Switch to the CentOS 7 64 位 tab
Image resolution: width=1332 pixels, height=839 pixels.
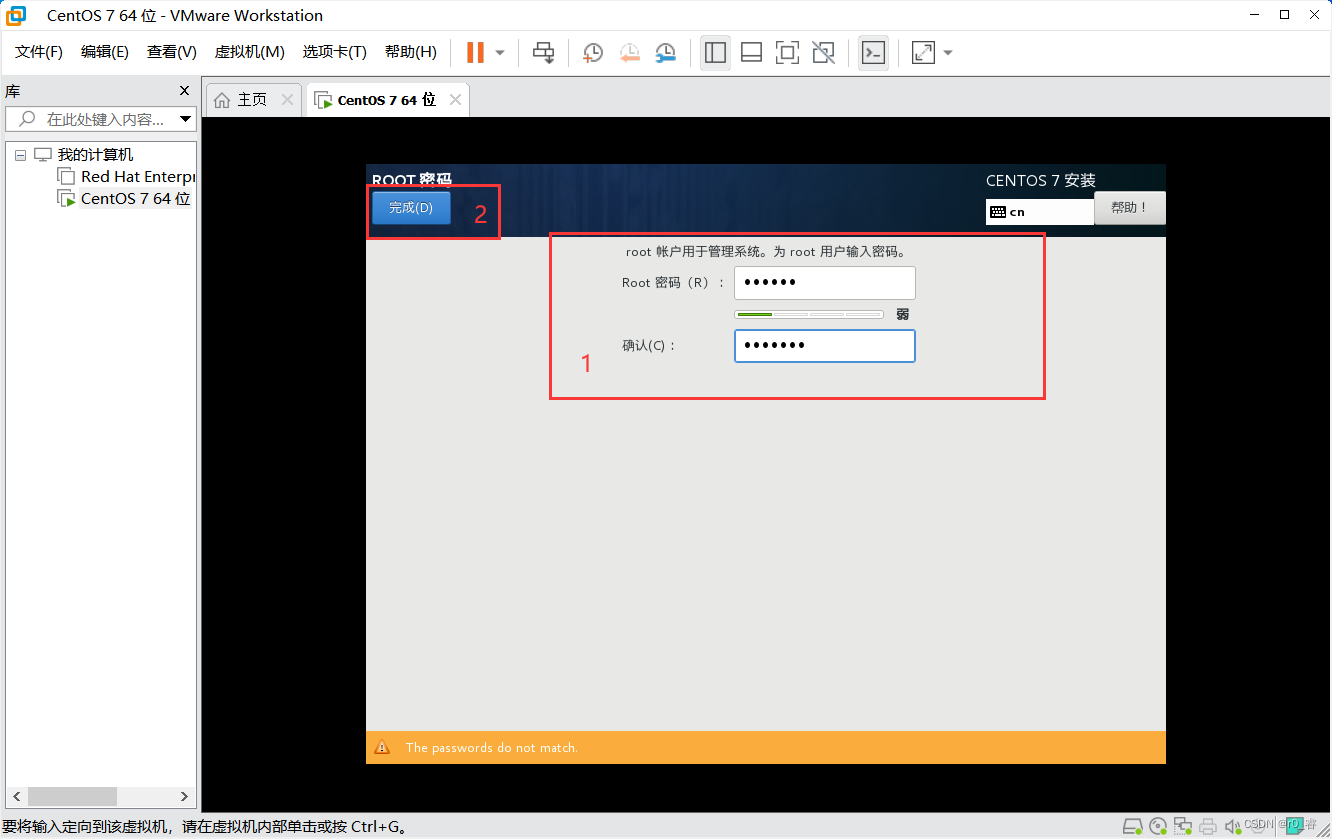point(387,100)
